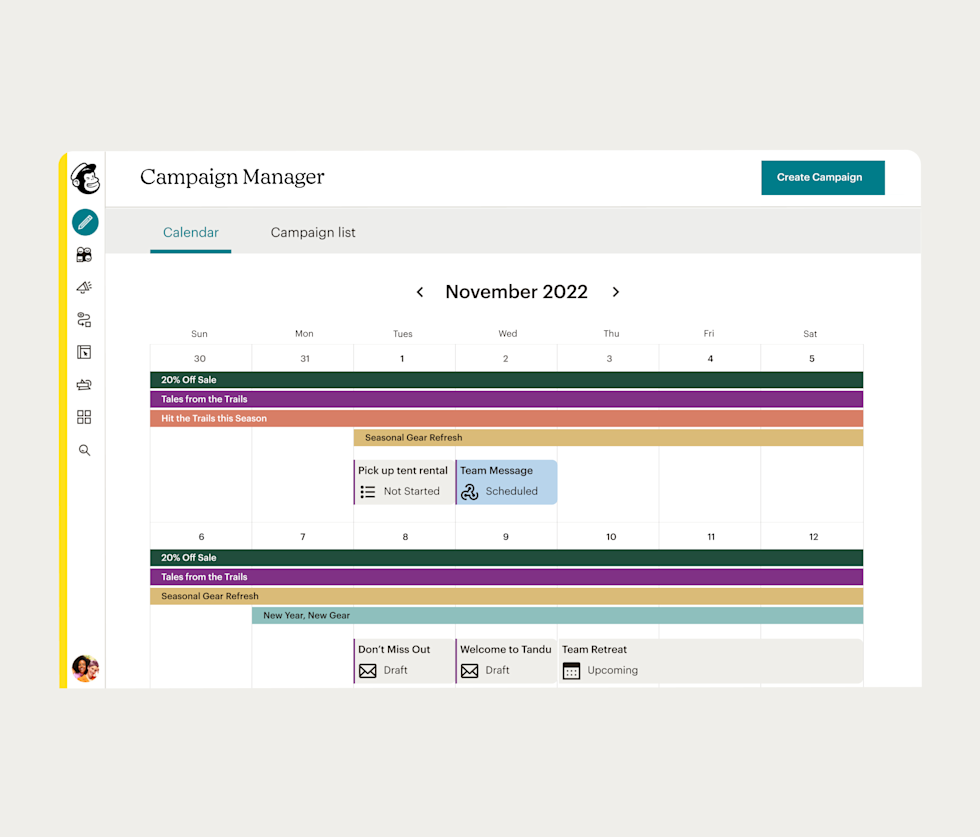Select the New Year, New Gear campaign bar
The height and width of the screenshot is (837, 980).
click(557, 616)
